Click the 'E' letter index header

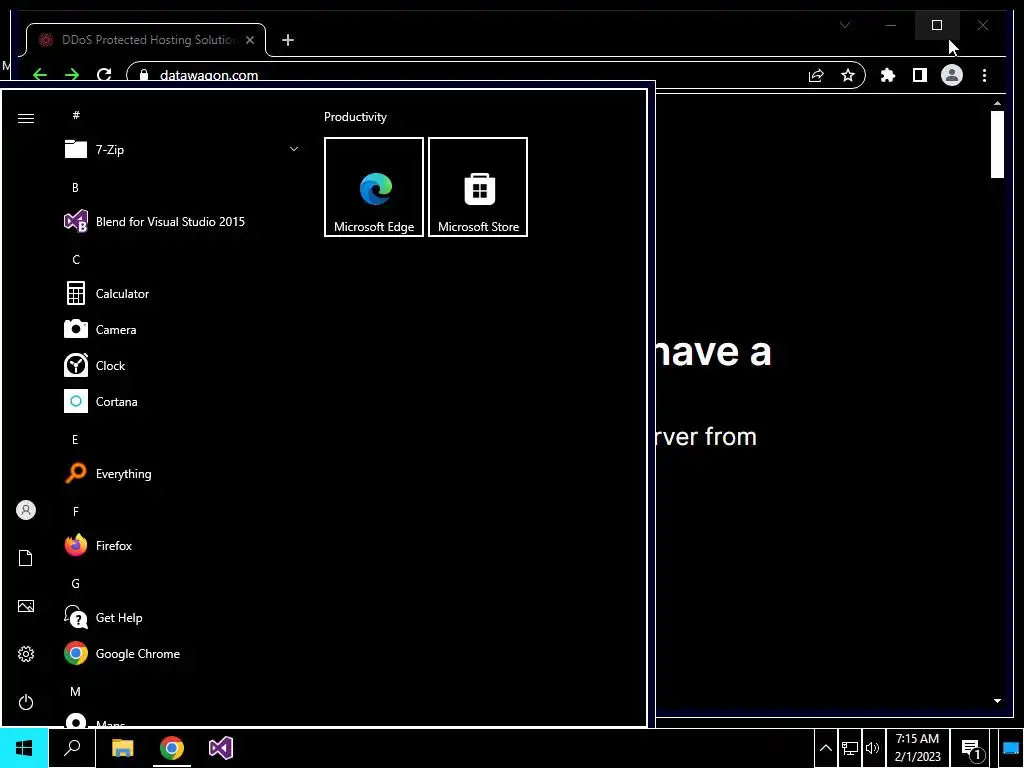(x=75, y=440)
